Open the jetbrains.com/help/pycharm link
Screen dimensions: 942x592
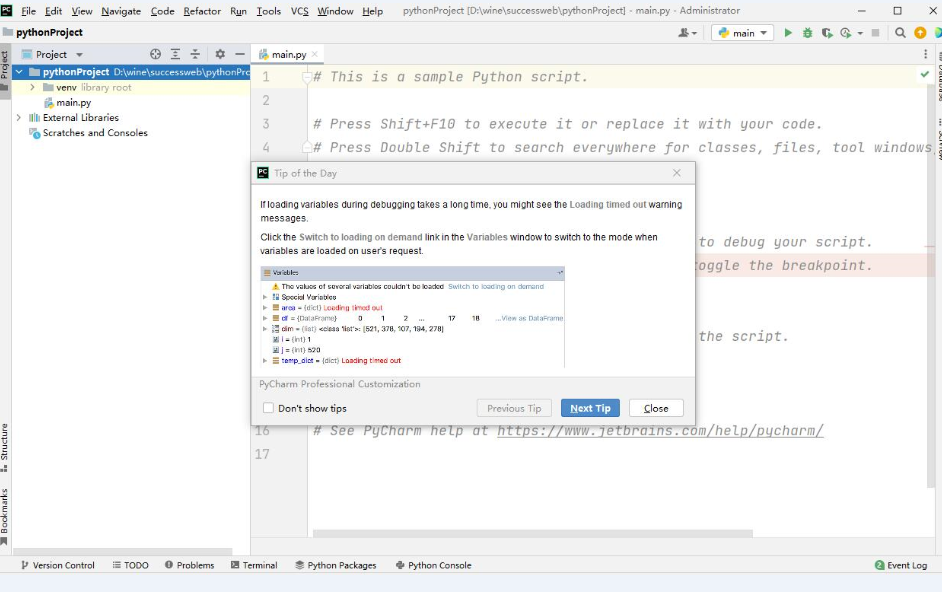[660, 430]
